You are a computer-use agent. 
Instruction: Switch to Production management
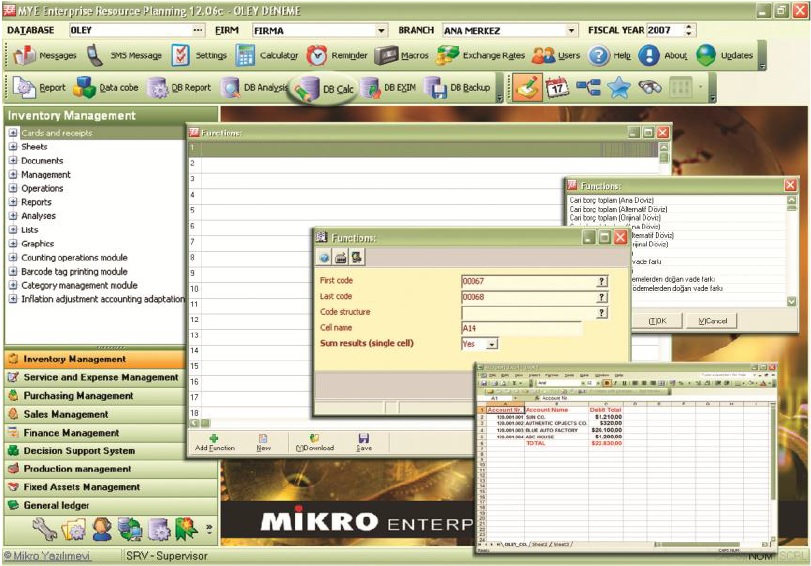111,469
